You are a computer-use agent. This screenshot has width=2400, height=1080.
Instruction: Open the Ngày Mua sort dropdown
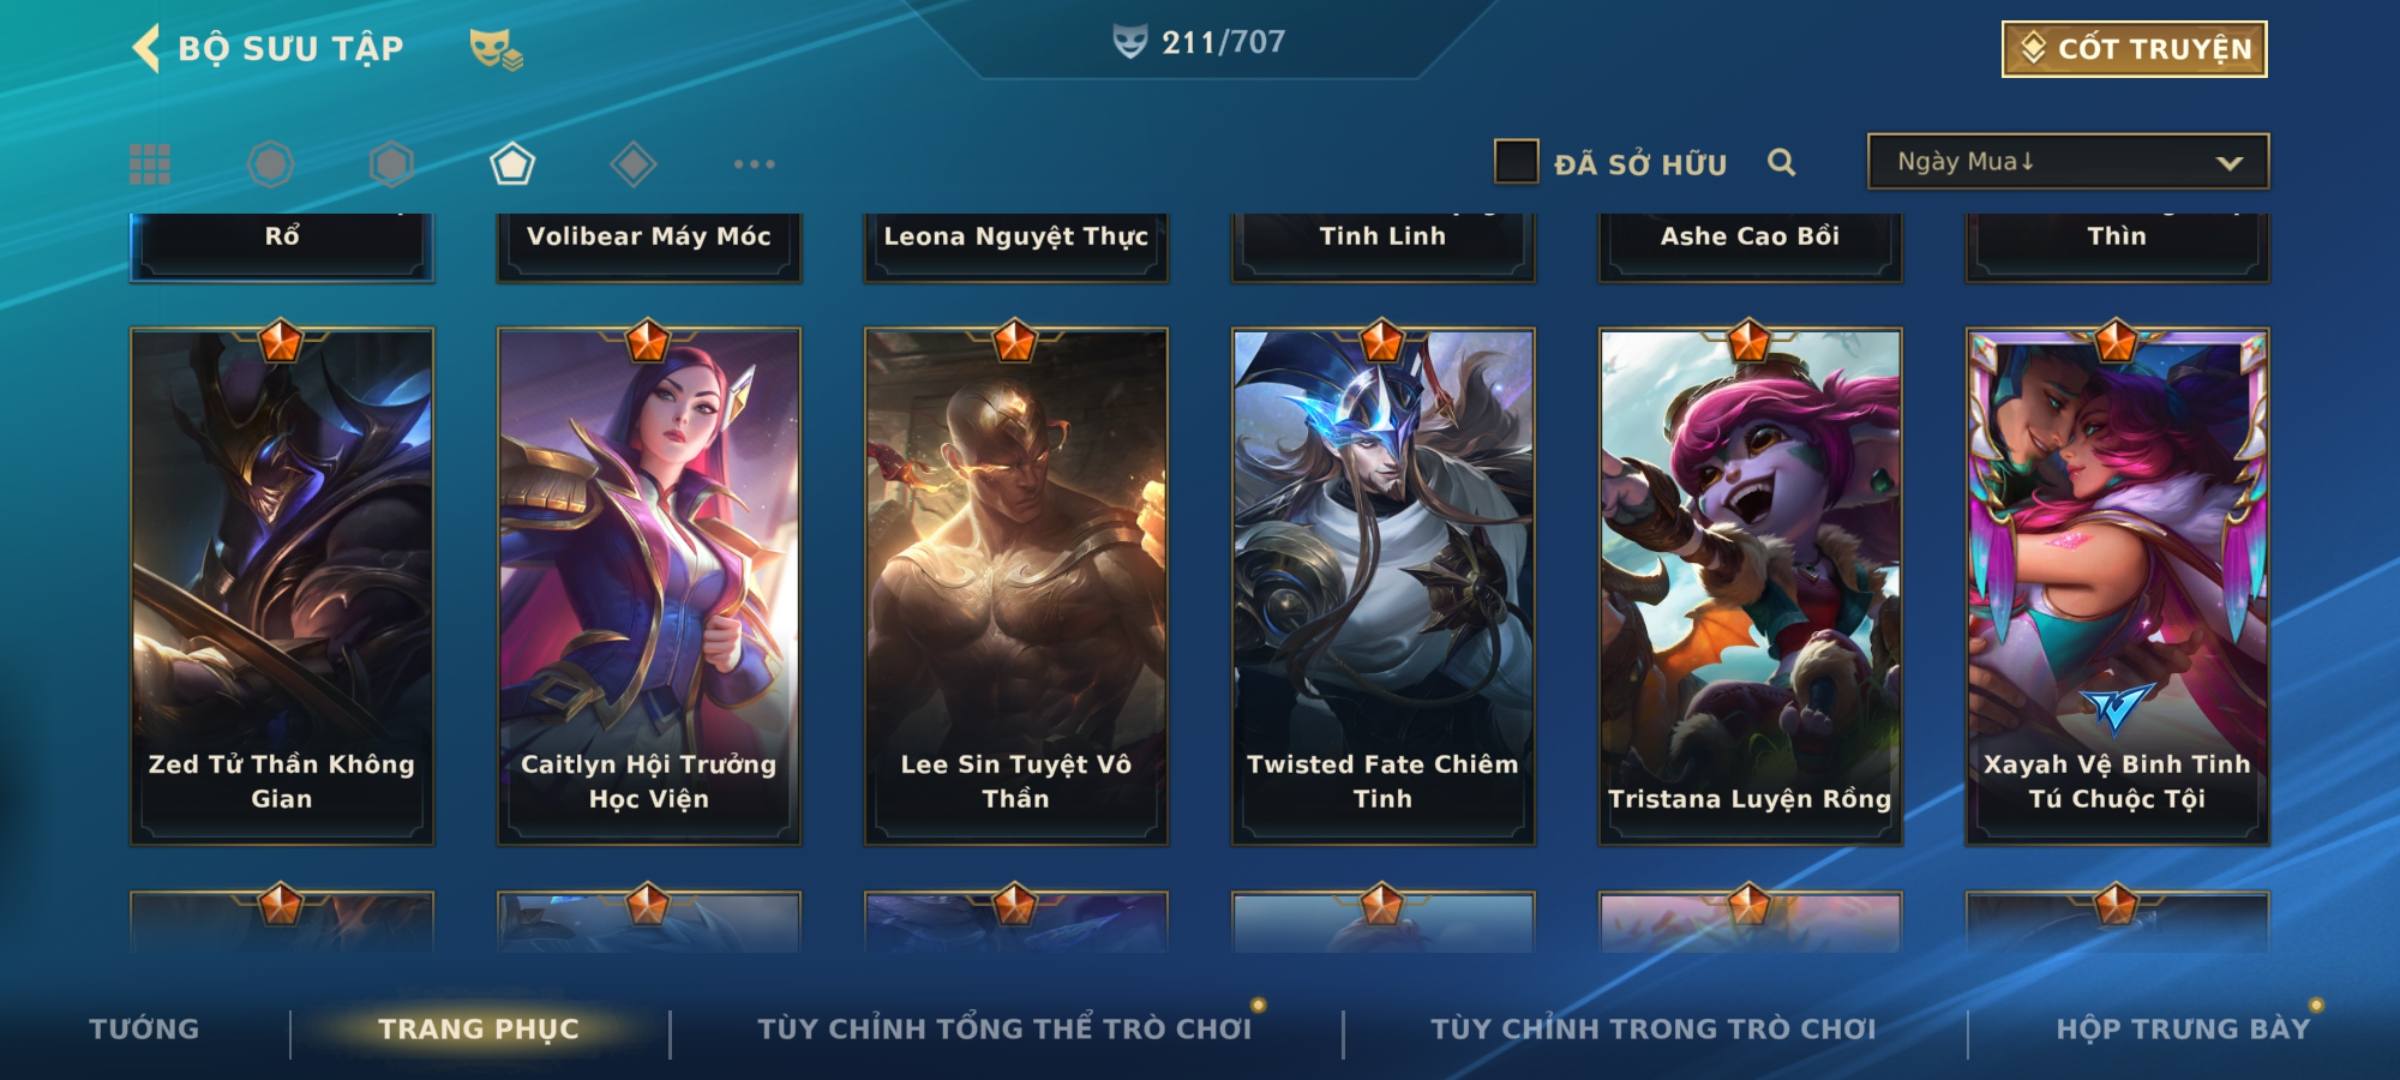click(x=2068, y=162)
